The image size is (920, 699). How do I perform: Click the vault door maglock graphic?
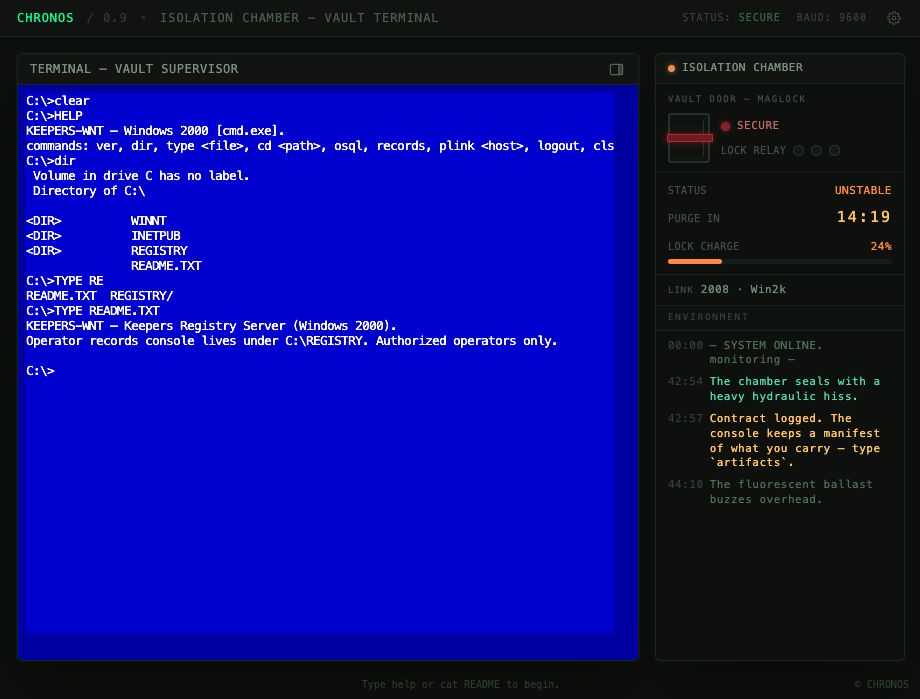[689, 138]
